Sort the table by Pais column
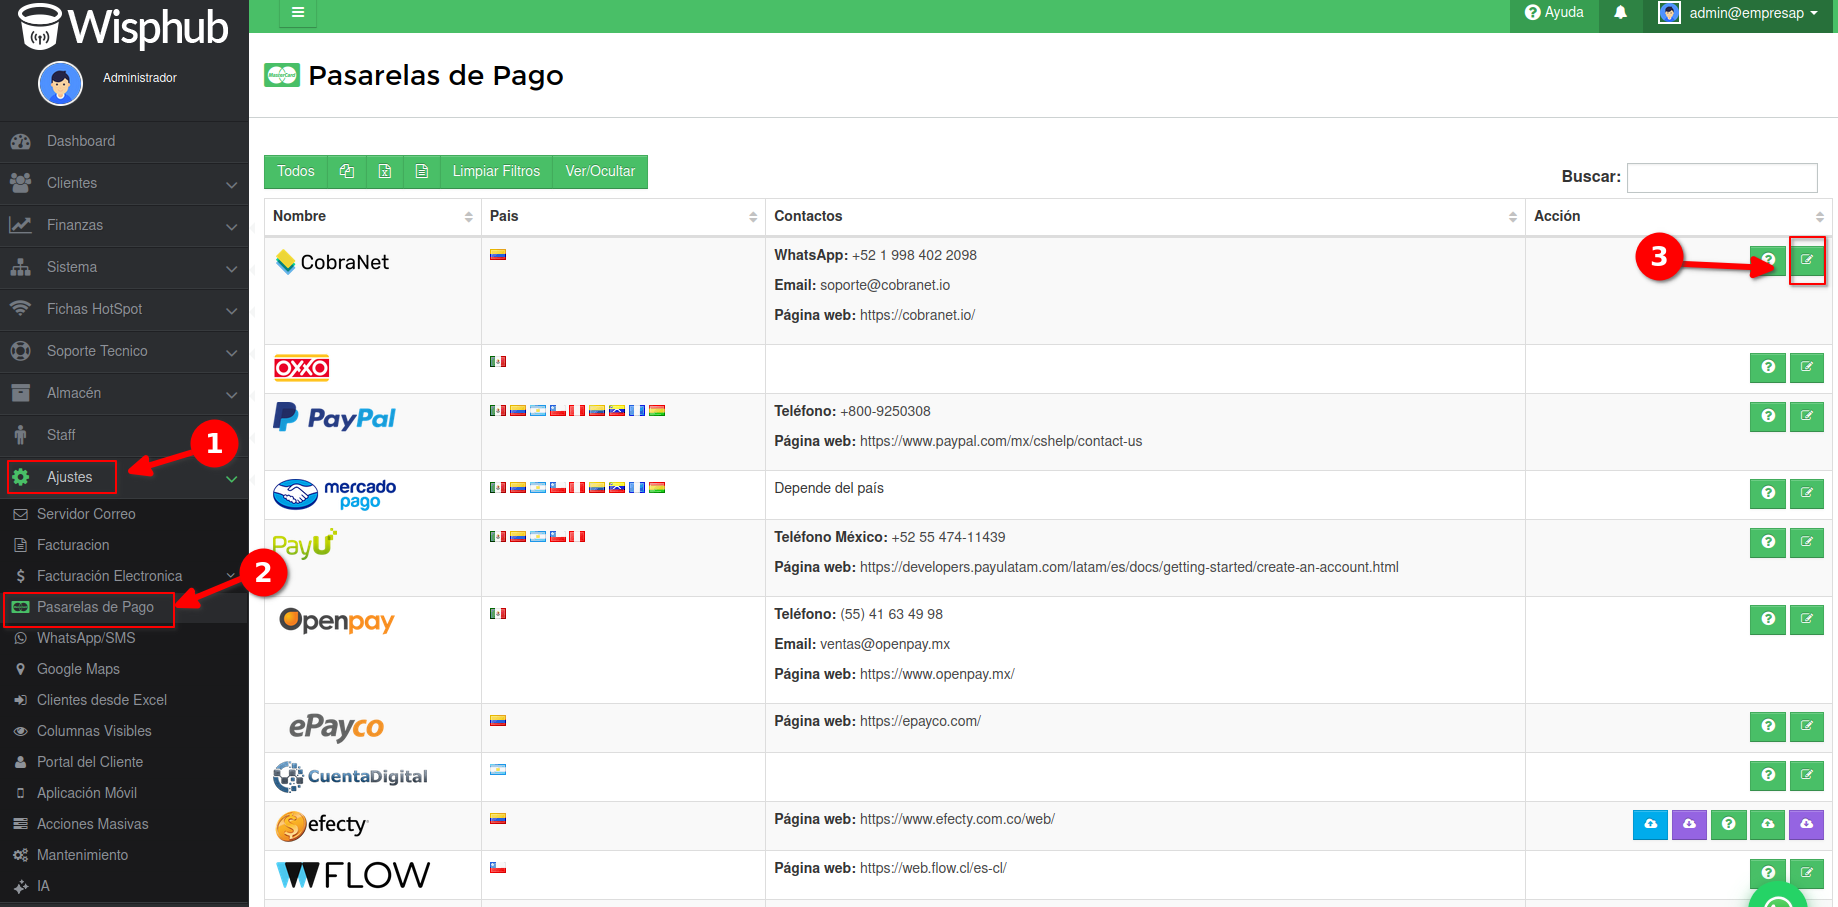 click(x=622, y=216)
